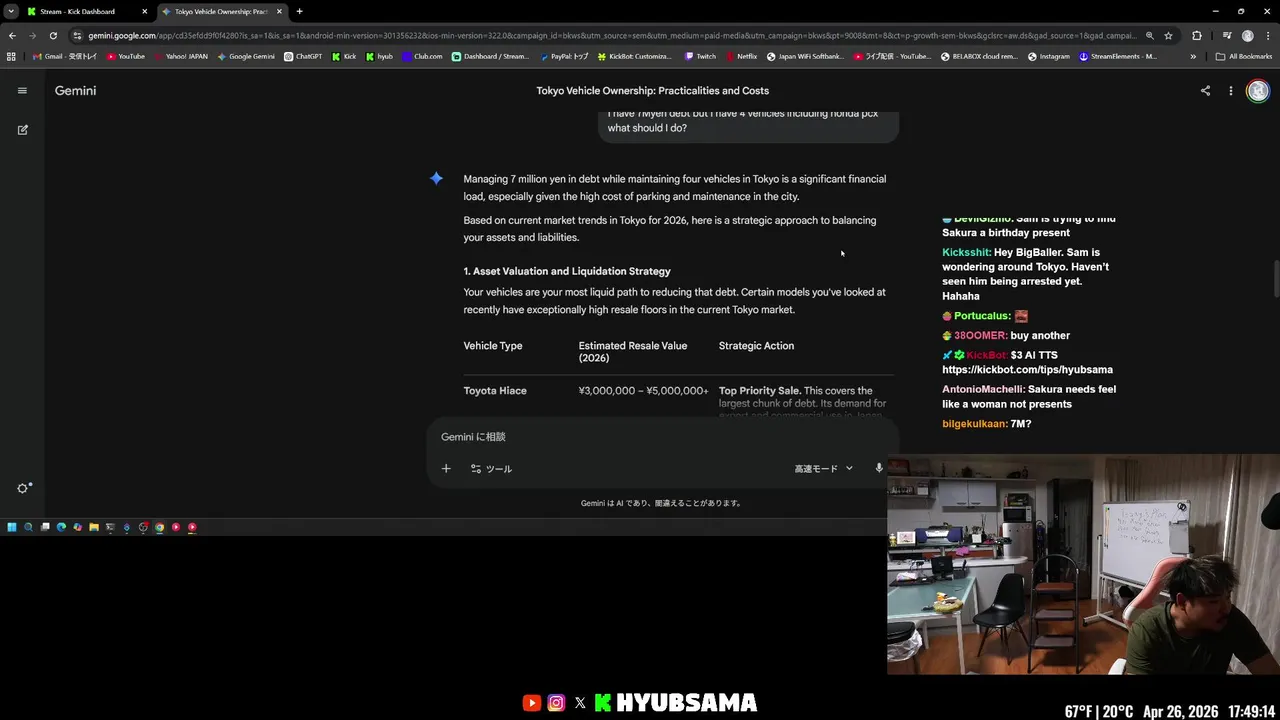Open StreamElements bookmark
Image resolution: width=1280 pixels, height=720 pixels.
[x=1118, y=56]
